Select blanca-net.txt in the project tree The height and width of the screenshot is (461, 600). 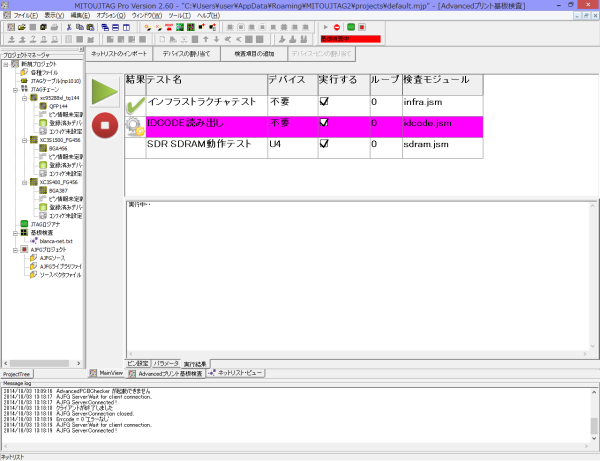[x=53, y=241]
